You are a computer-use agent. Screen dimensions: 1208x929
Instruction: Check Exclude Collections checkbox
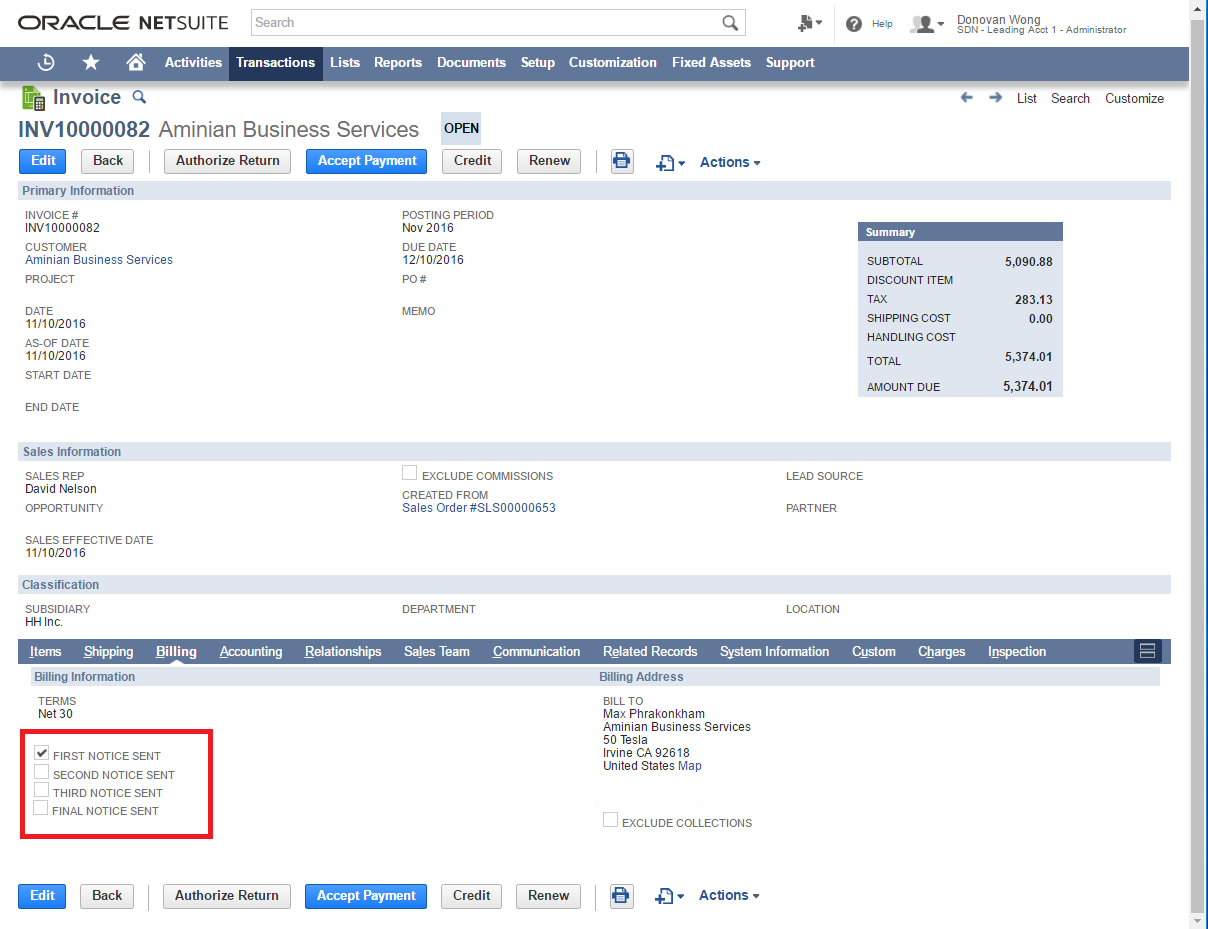610,820
